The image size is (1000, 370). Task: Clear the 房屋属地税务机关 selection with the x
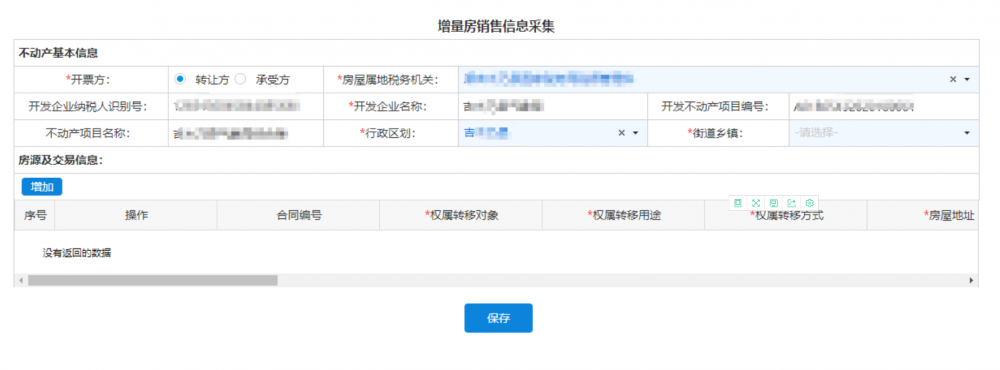tap(953, 80)
